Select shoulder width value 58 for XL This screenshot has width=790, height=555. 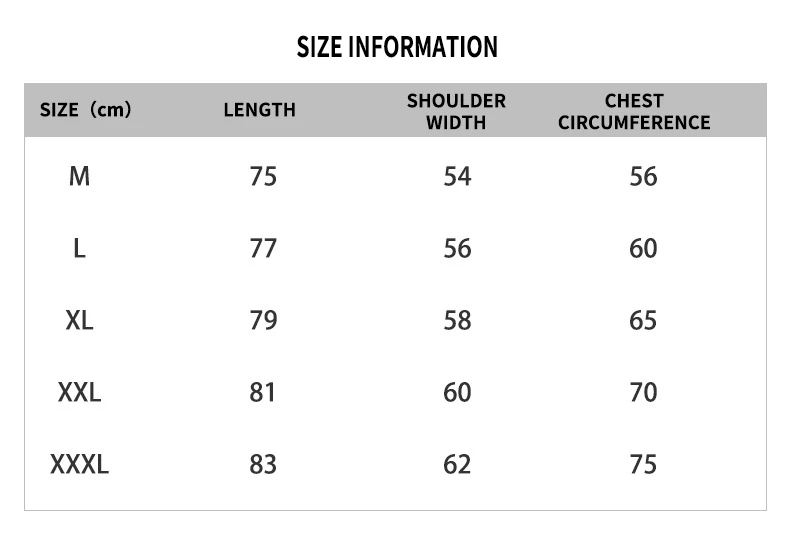tap(457, 321)
